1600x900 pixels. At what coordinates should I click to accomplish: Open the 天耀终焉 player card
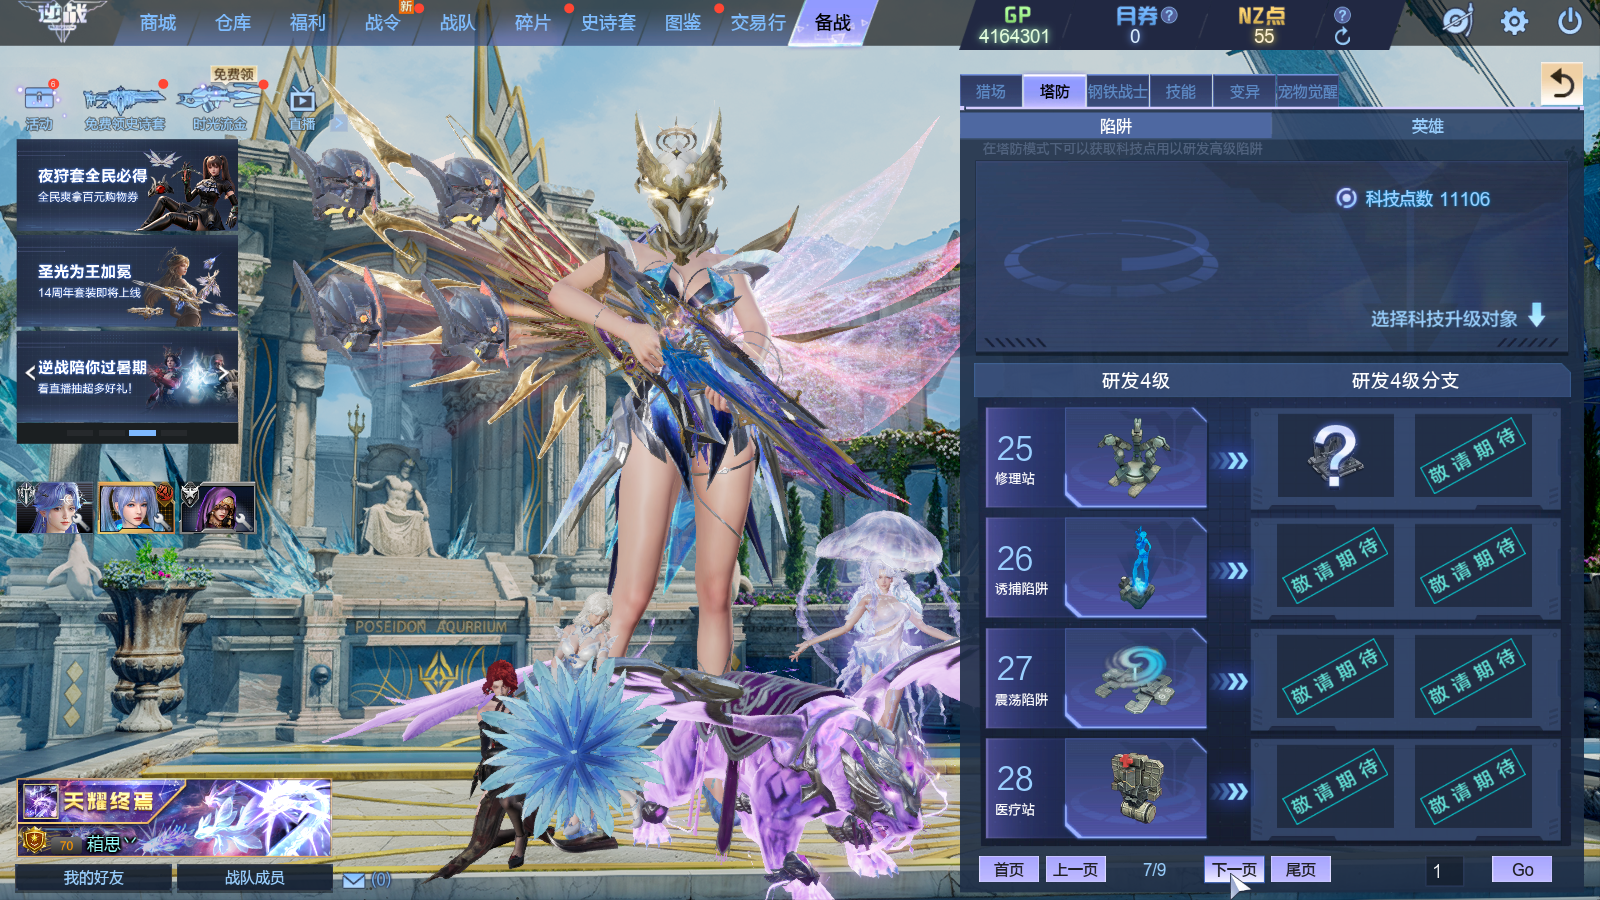coord(174,818)
